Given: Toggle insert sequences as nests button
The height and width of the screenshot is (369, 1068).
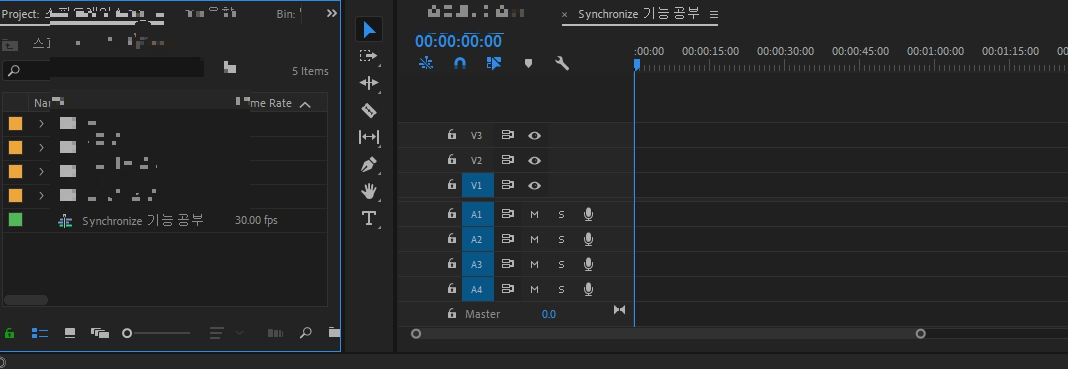Looking at the screenshot, I should pyautogui.click(x=426, y=63).
